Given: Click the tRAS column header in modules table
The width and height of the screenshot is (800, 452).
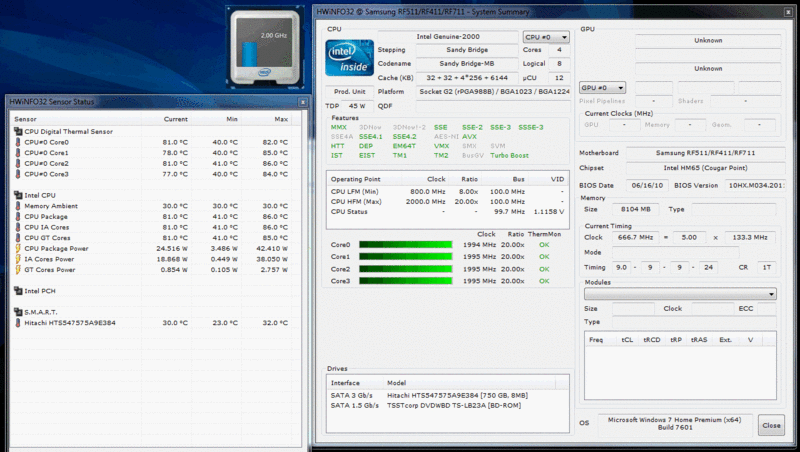Looking at the screenshot, I should (699, 340).
